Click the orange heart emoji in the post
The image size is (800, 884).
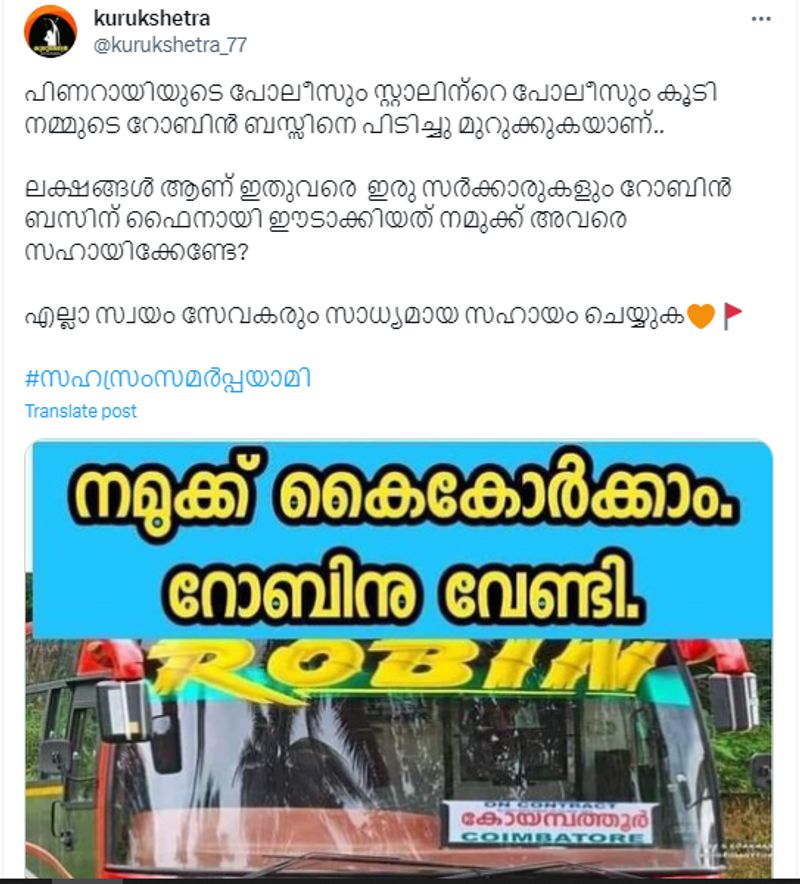[x=701, y=315]
